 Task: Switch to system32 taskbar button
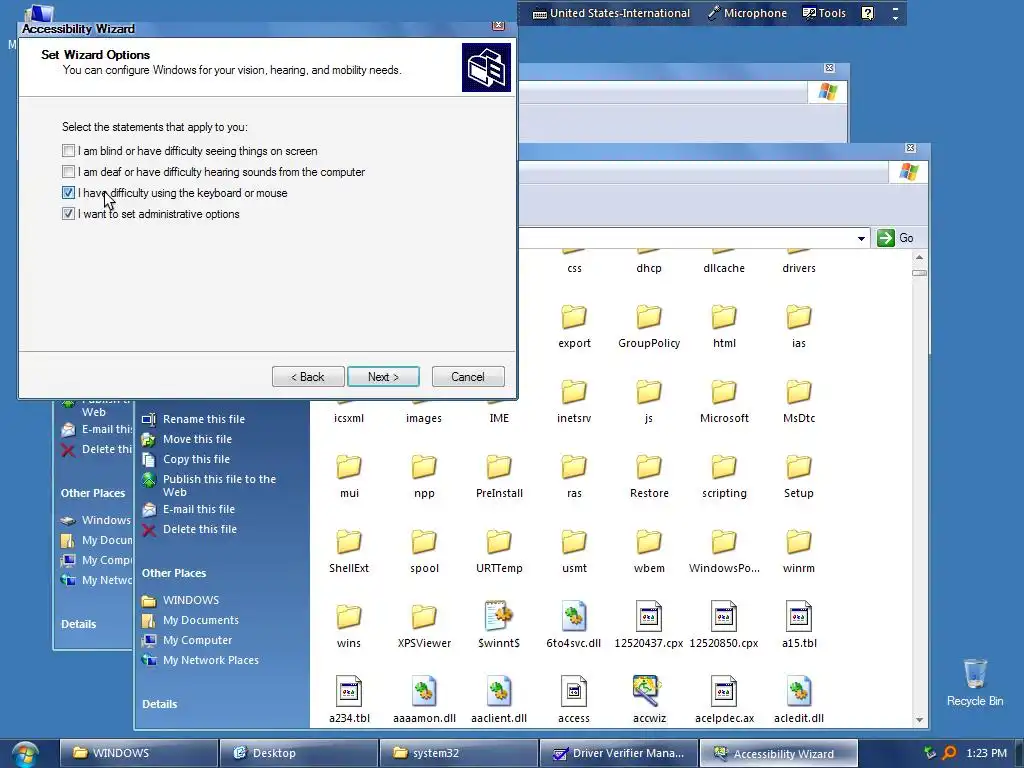[x=458, y=753]
